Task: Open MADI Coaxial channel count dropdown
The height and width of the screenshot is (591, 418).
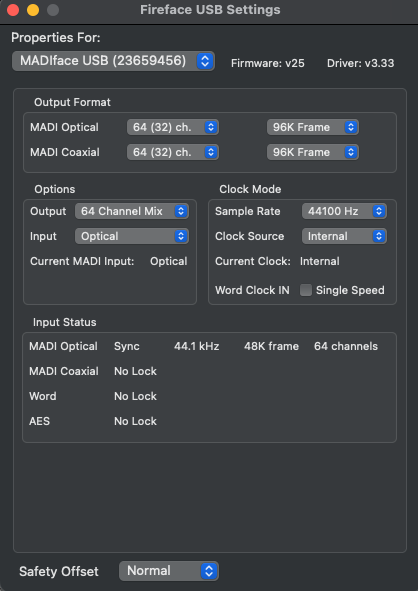Action: (x=173, y=152)
